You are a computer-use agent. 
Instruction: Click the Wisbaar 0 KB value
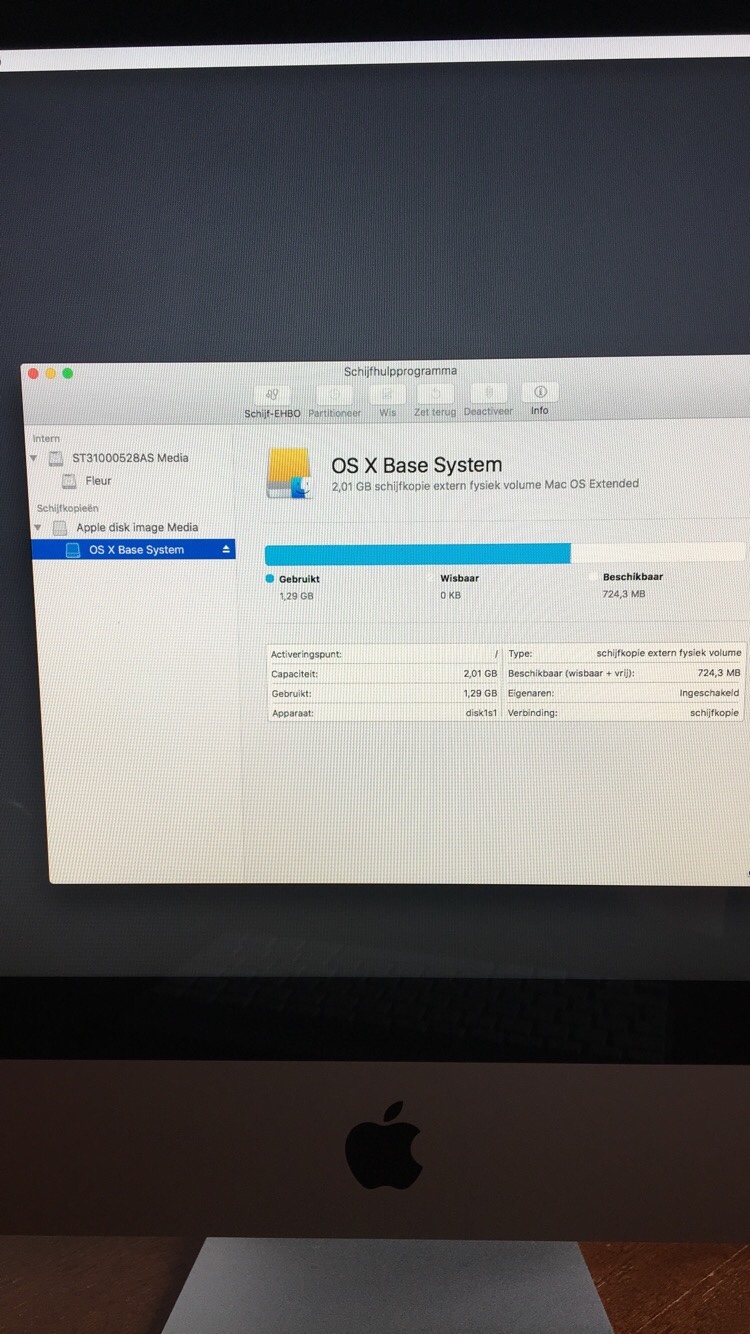[450, 595]
